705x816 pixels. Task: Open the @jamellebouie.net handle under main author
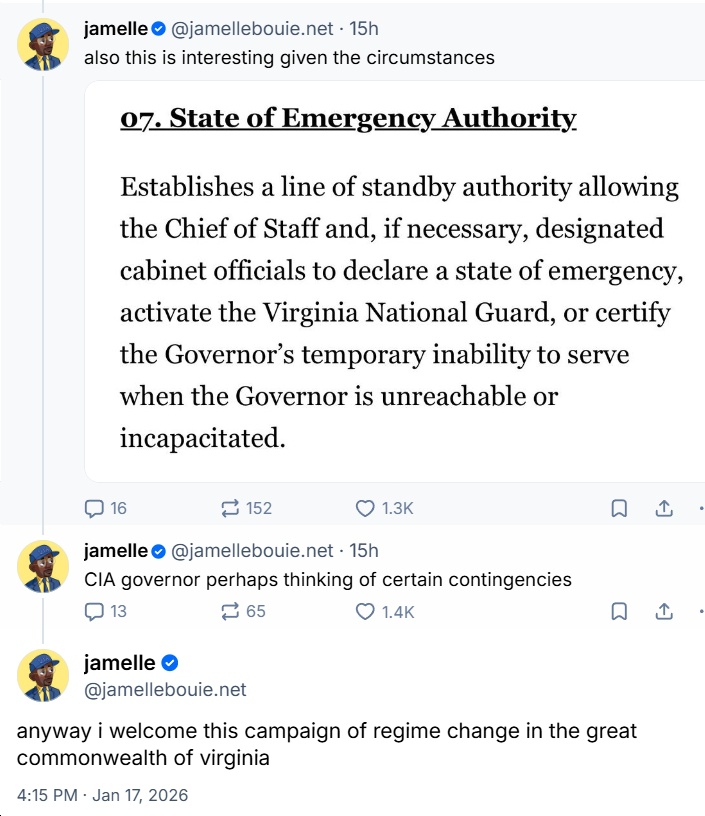(x=165, y=689)
